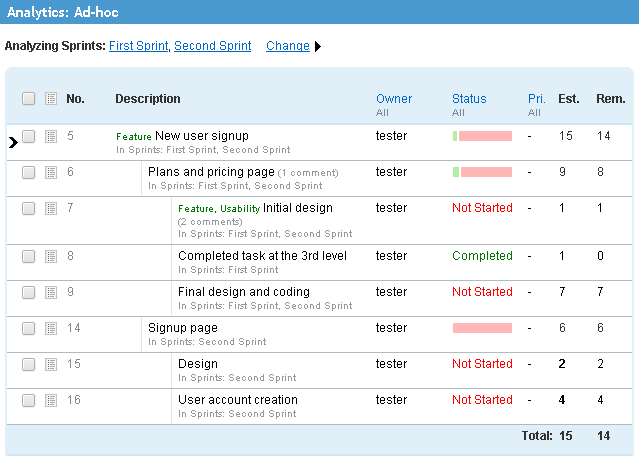Image resolution: width=639 pixels, height=465 pixels.
Task: Open the Second Sprint link
Action: [x=212, y=46]
